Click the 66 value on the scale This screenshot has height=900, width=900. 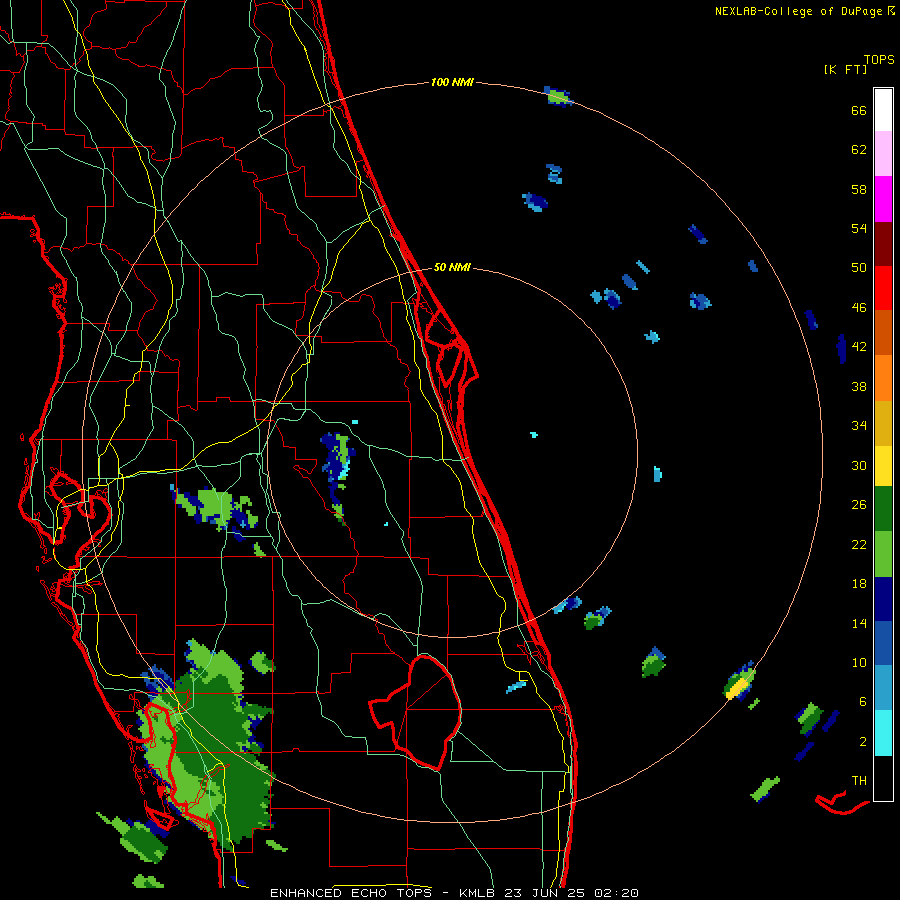click(859, 110)
